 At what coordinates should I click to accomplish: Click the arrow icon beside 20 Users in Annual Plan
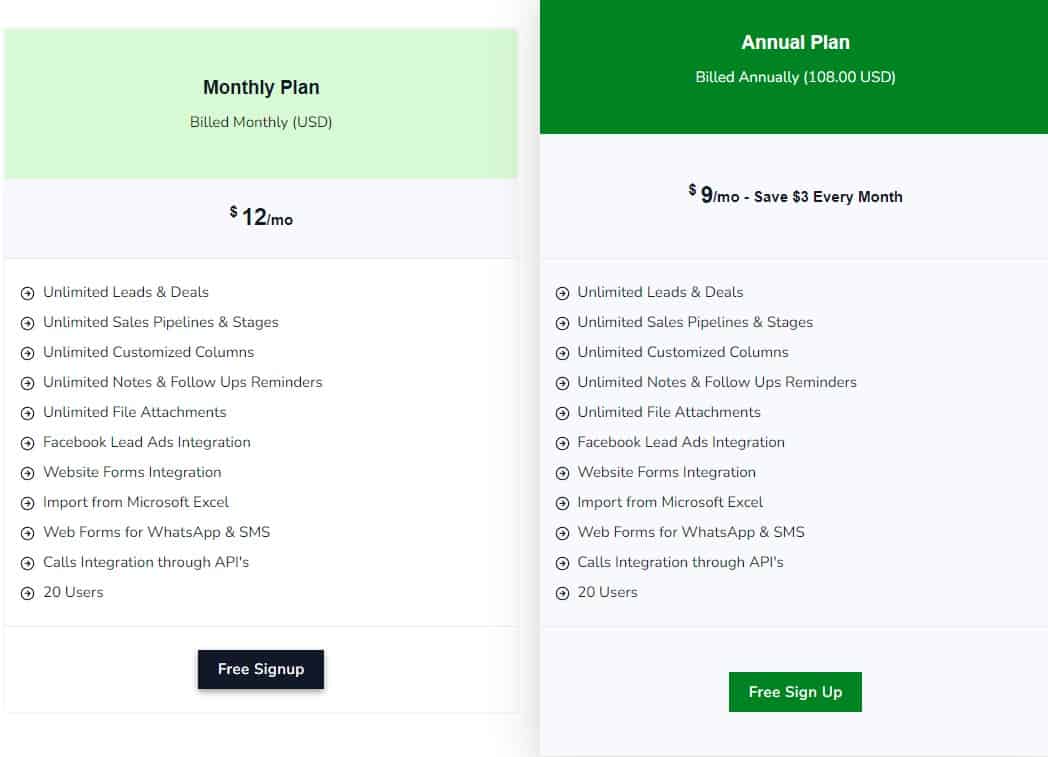click(562, 593)
